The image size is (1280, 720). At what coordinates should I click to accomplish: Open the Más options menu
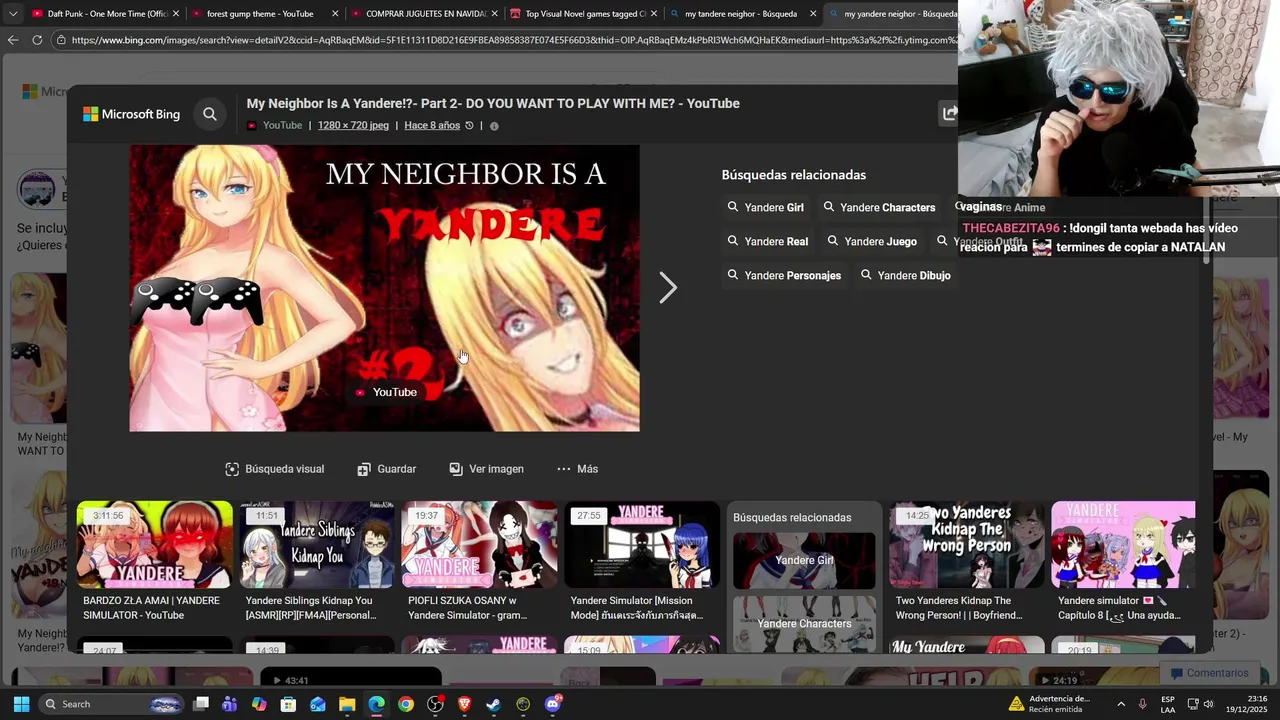[577, 469]
